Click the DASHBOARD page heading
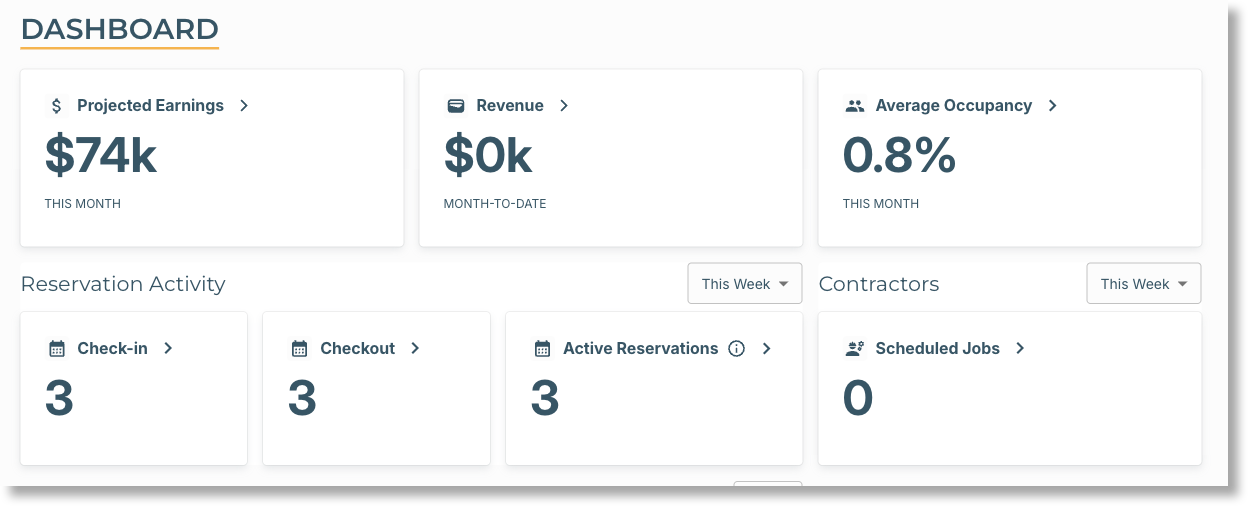 (120, 29)
